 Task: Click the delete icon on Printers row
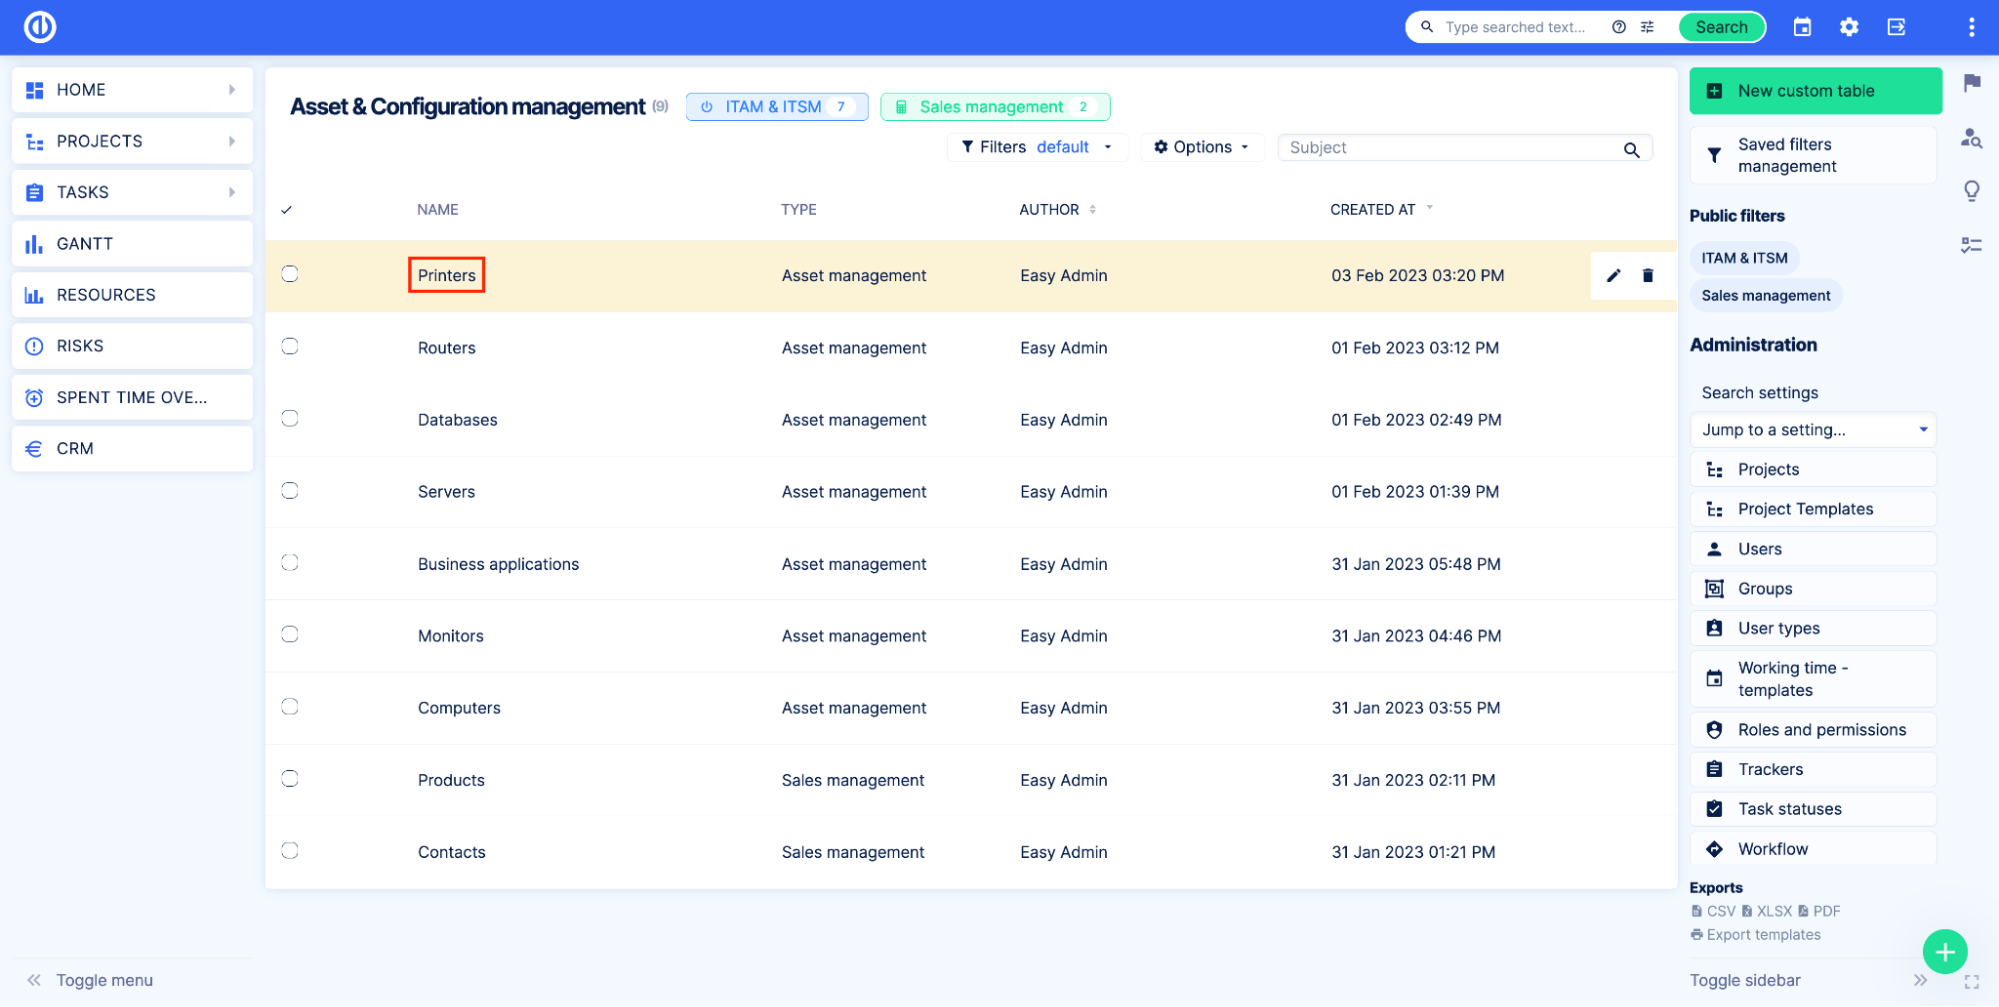pos(1647,275)
